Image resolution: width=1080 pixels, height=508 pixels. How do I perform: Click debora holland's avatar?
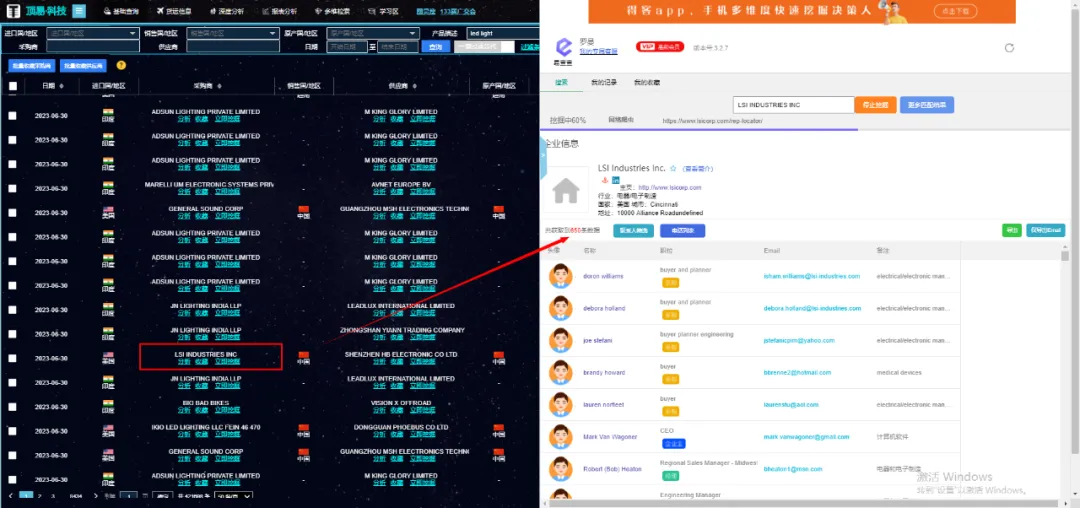coord(561,308)
